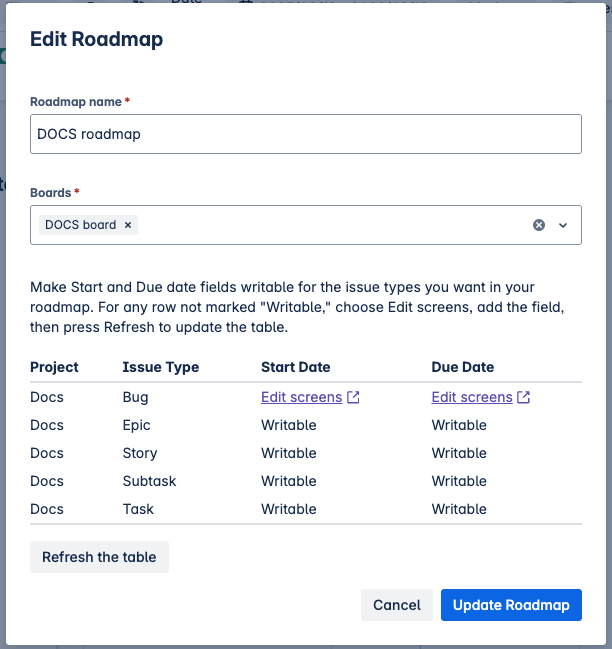Click the Project column header
Image resolution: width=612 pixels, height=649 pixels.
tap(54, 367)
